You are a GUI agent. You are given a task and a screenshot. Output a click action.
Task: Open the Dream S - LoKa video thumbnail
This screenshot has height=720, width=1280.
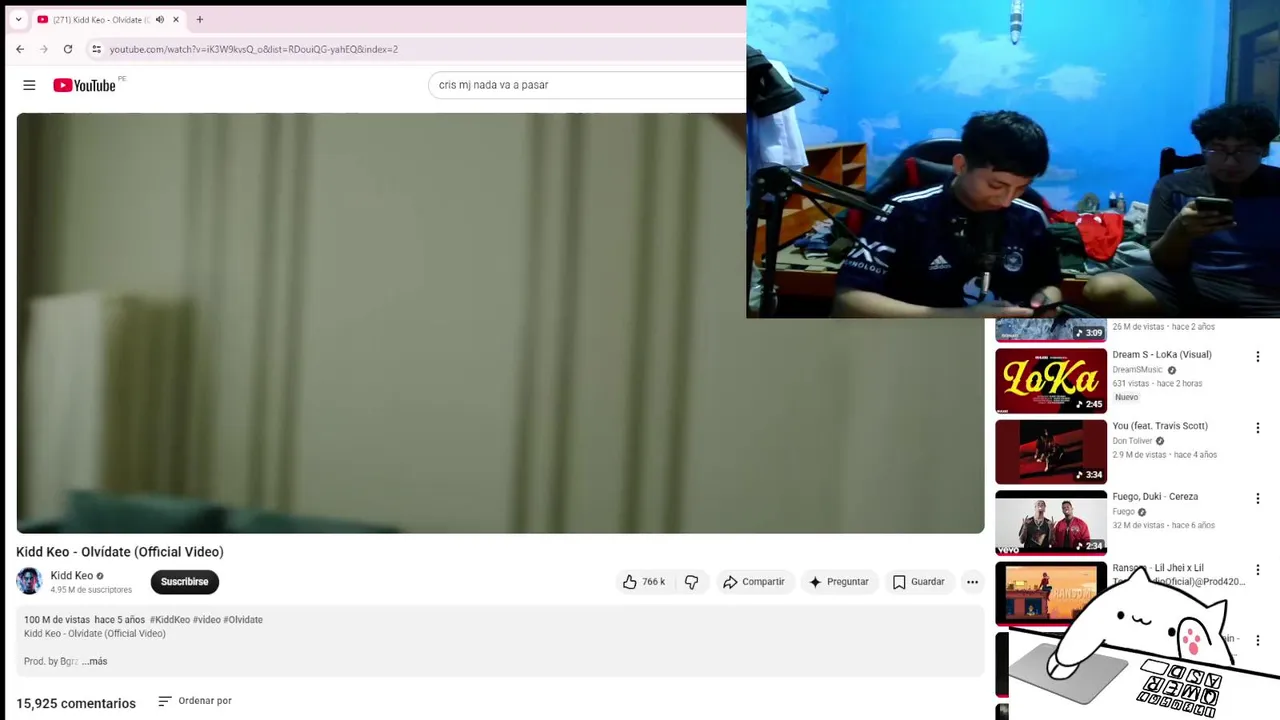click(x=1051, y=380)
